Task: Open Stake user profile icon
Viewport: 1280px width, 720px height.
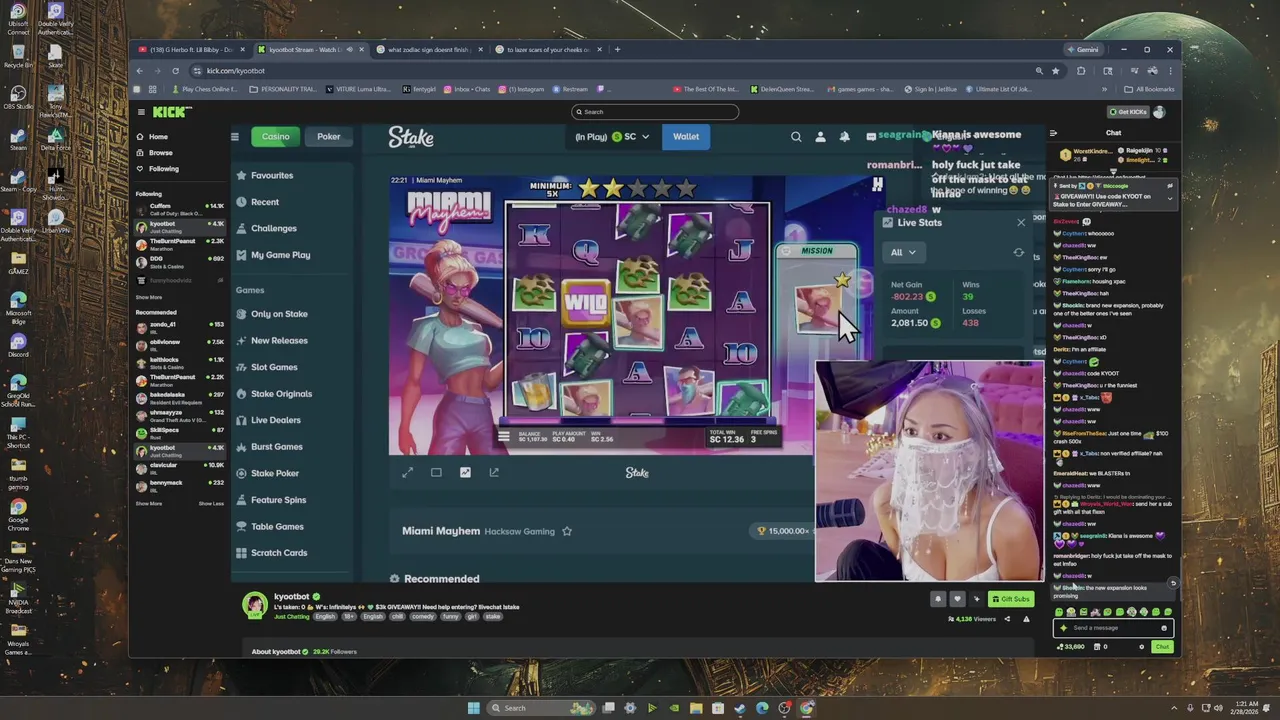Action: 820,137
